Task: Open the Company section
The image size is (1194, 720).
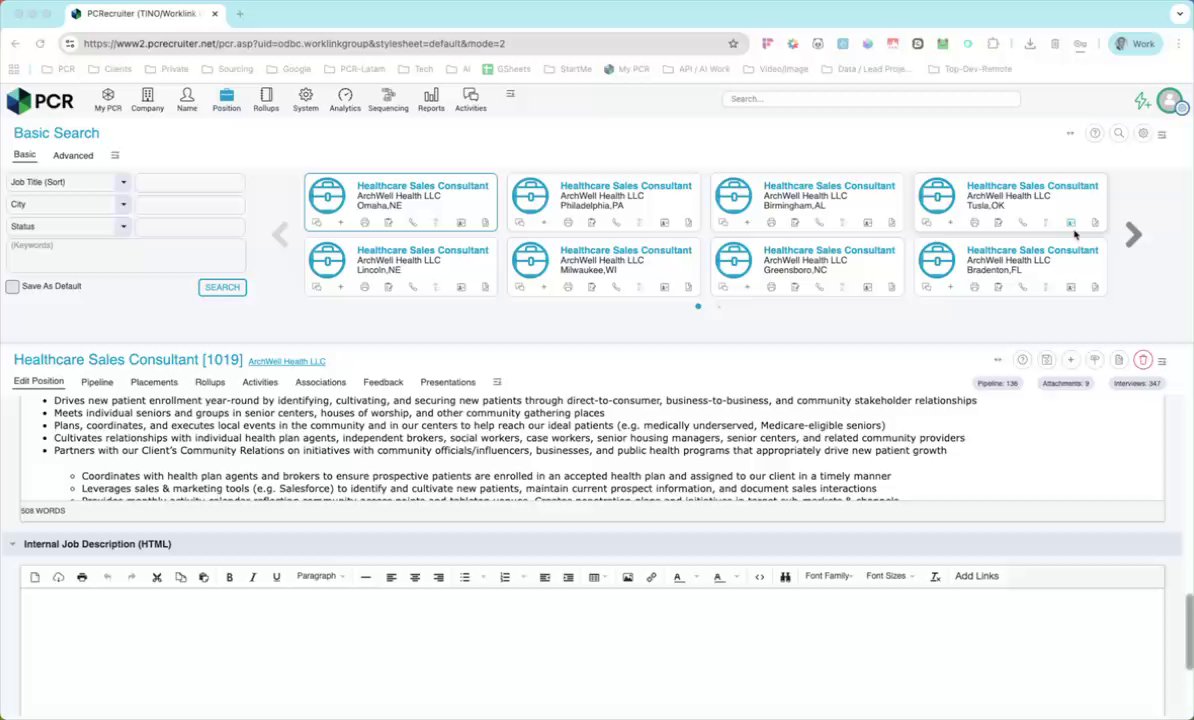Action: (147, 100)
